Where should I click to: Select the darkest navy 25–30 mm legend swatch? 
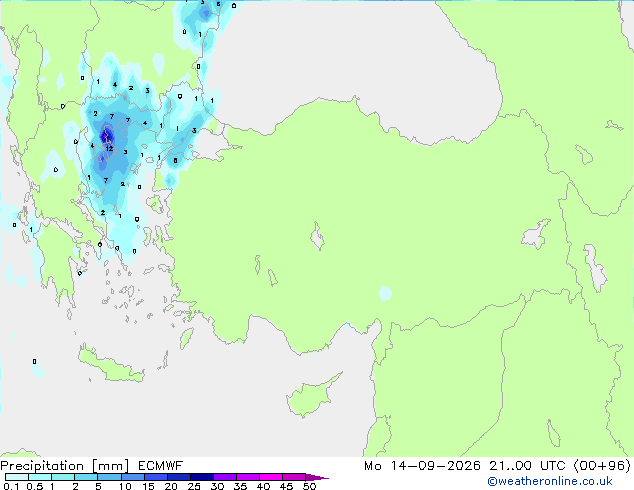point(202,477)
